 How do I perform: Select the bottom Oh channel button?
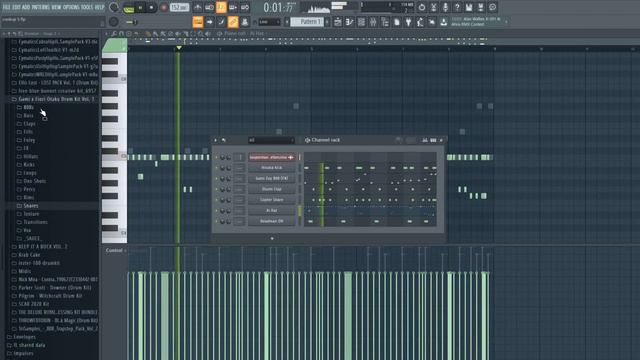point(271,221)
